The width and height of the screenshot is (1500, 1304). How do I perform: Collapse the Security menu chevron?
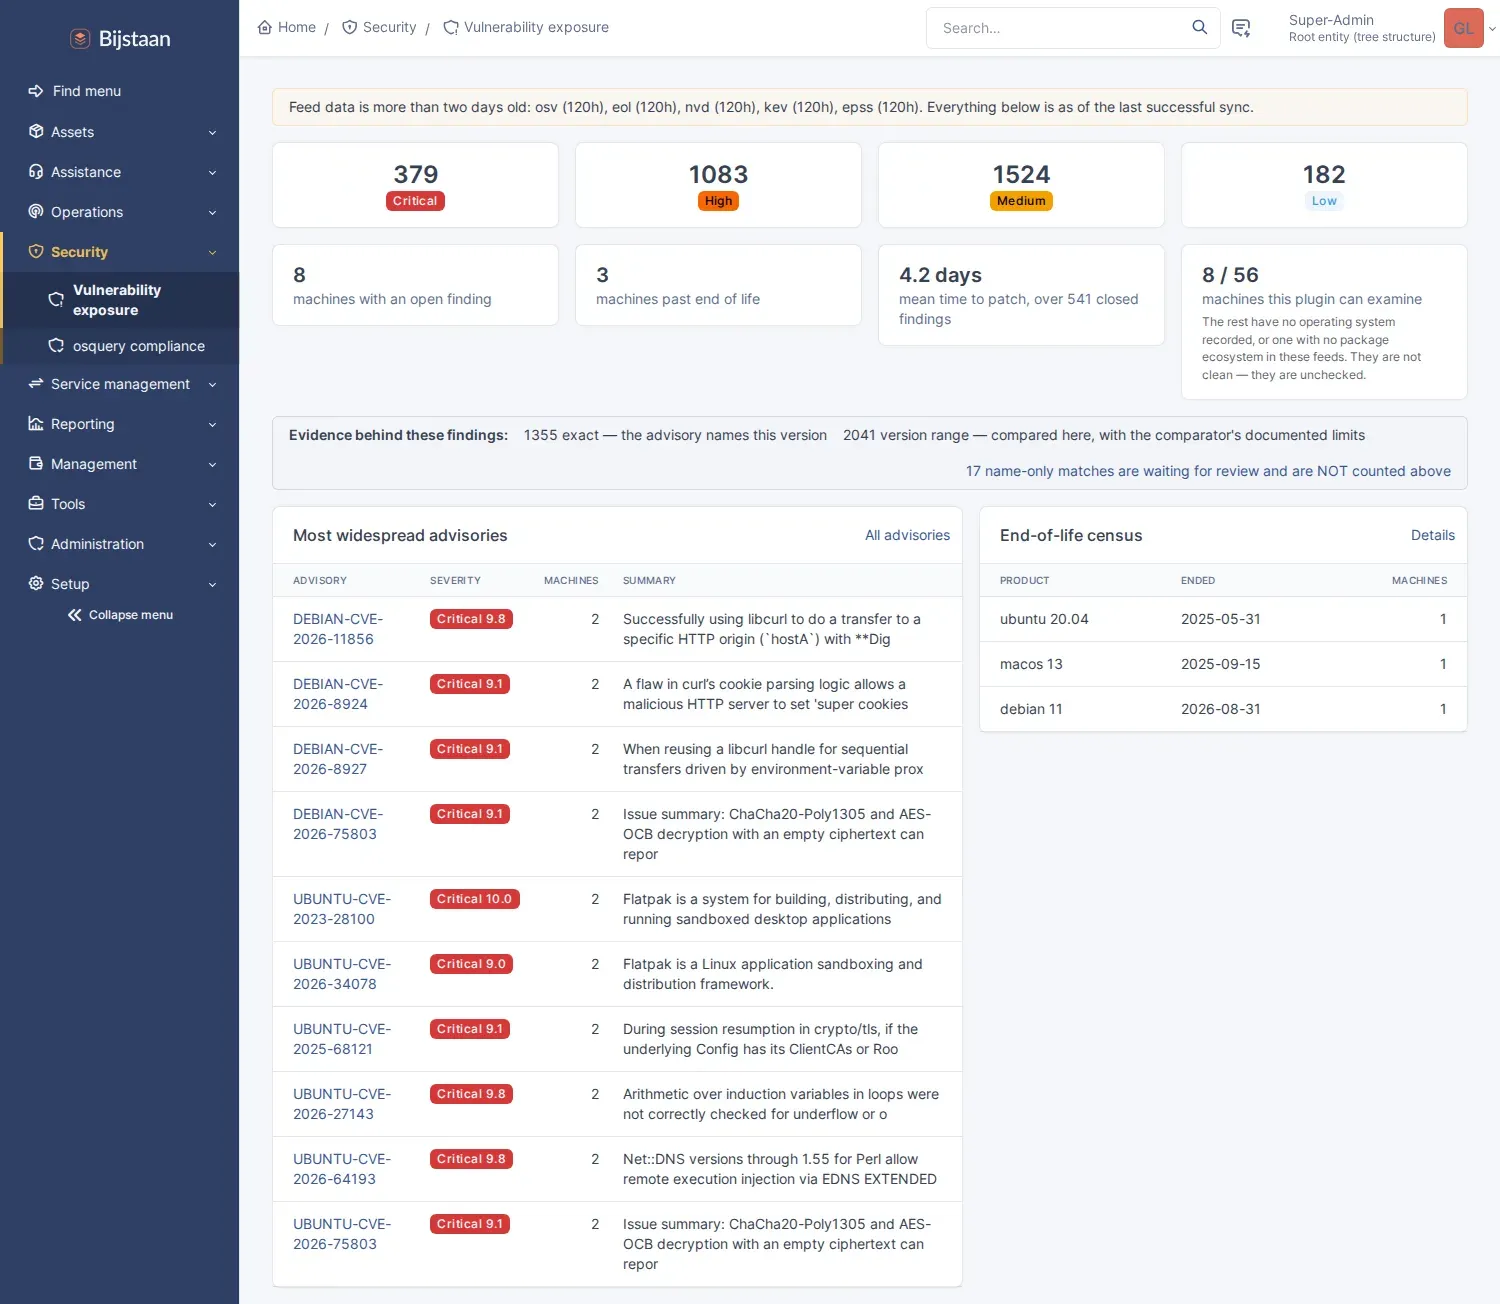[x=212, y=253]
